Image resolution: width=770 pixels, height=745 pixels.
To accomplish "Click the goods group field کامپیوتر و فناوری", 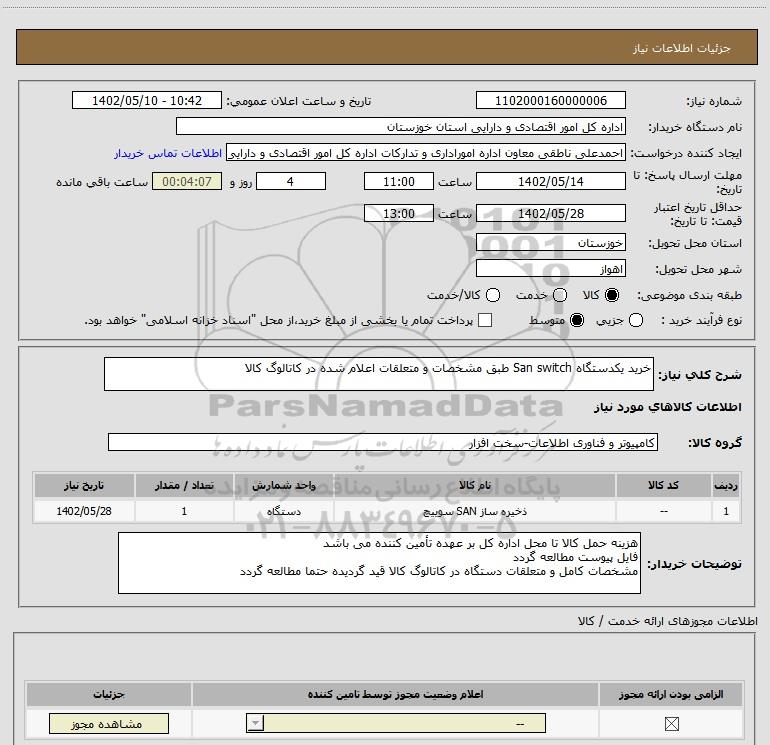I will (x=383, y=442).
